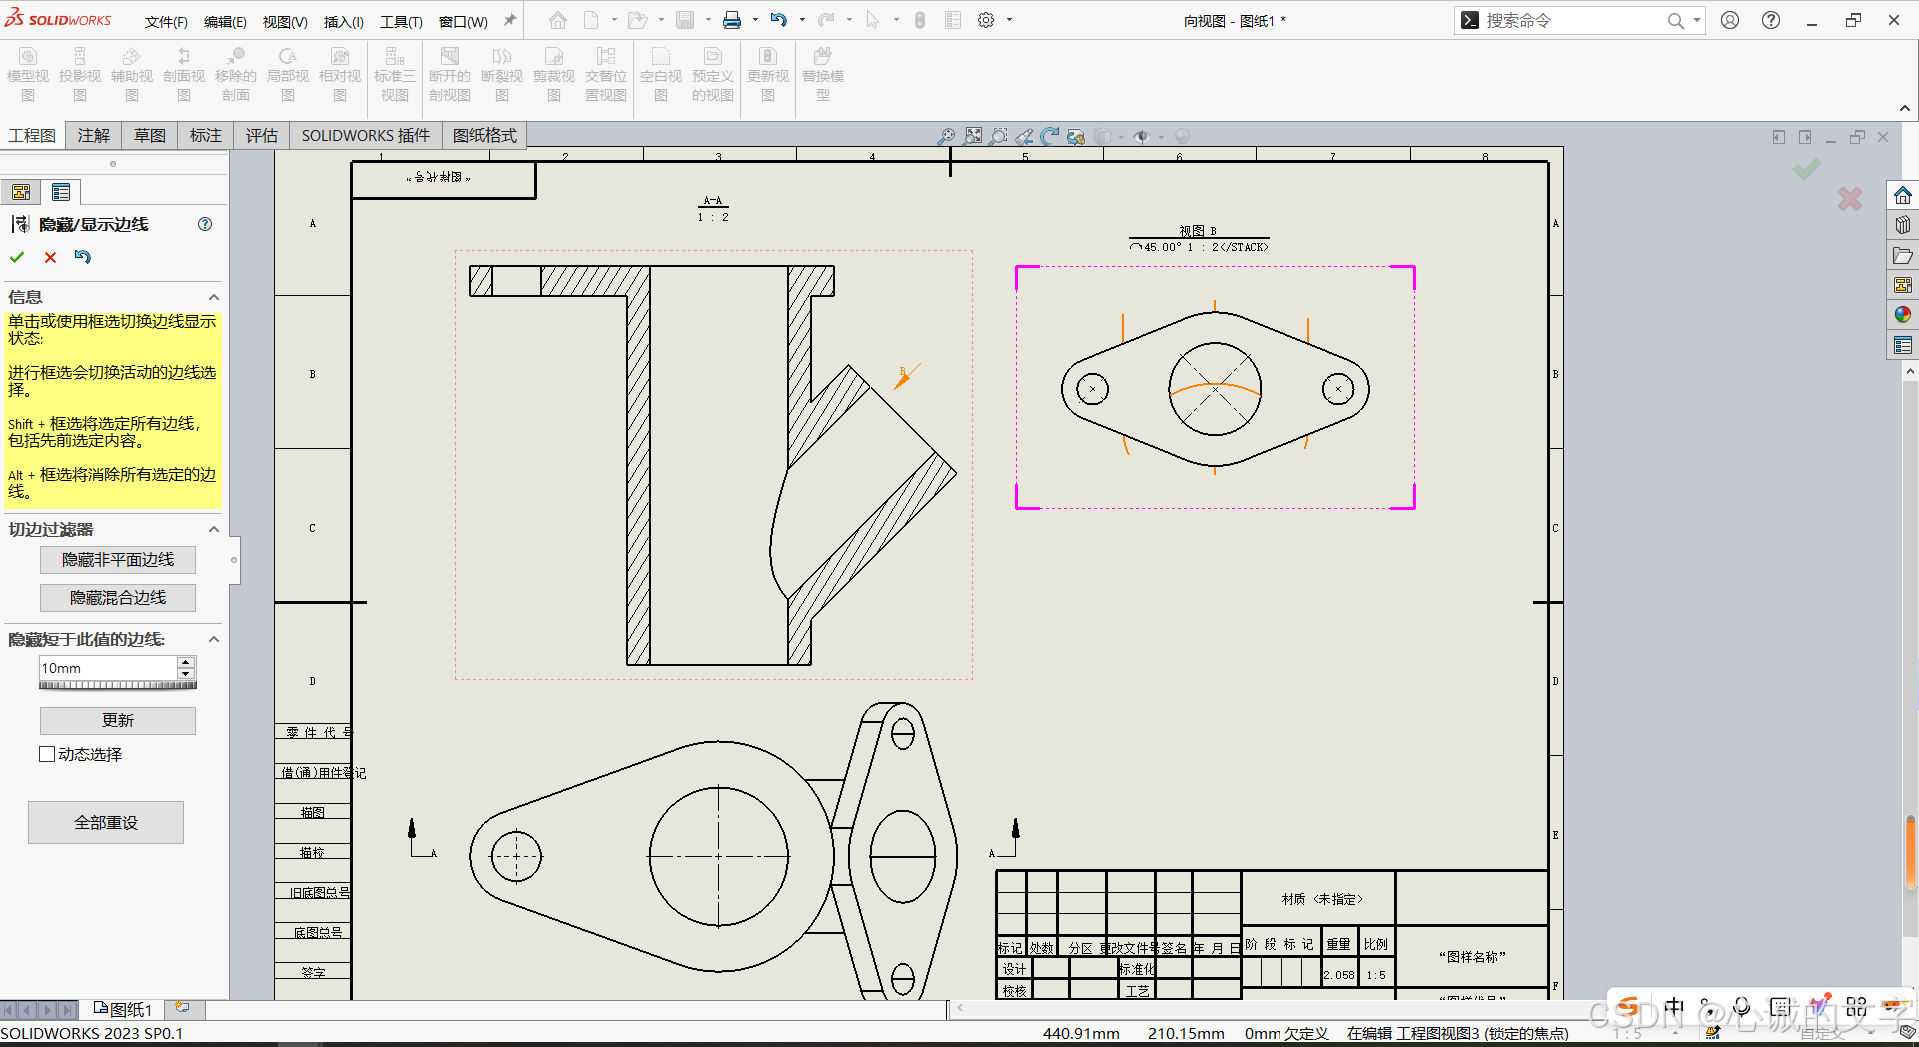Open the 窗口(W) menu
The height and width of the screenshot is (1047, 1919).
pyautogui.click(x=463, y=21)
